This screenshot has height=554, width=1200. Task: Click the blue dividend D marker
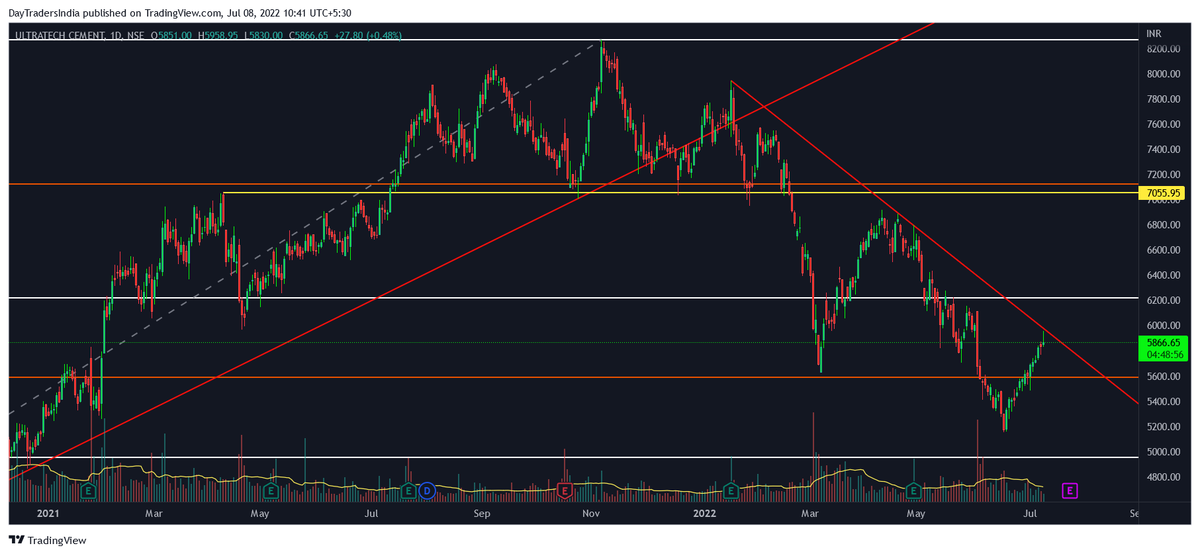click(x=426, y=490)
